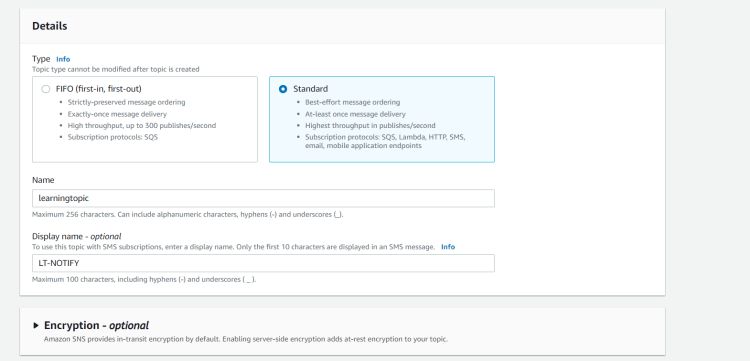Click the "Subscription protocols: SQS" bullet in FIFO card
The height and width of the screenshot is (361, 750).
pyautogui.click(x=113, y=137)
